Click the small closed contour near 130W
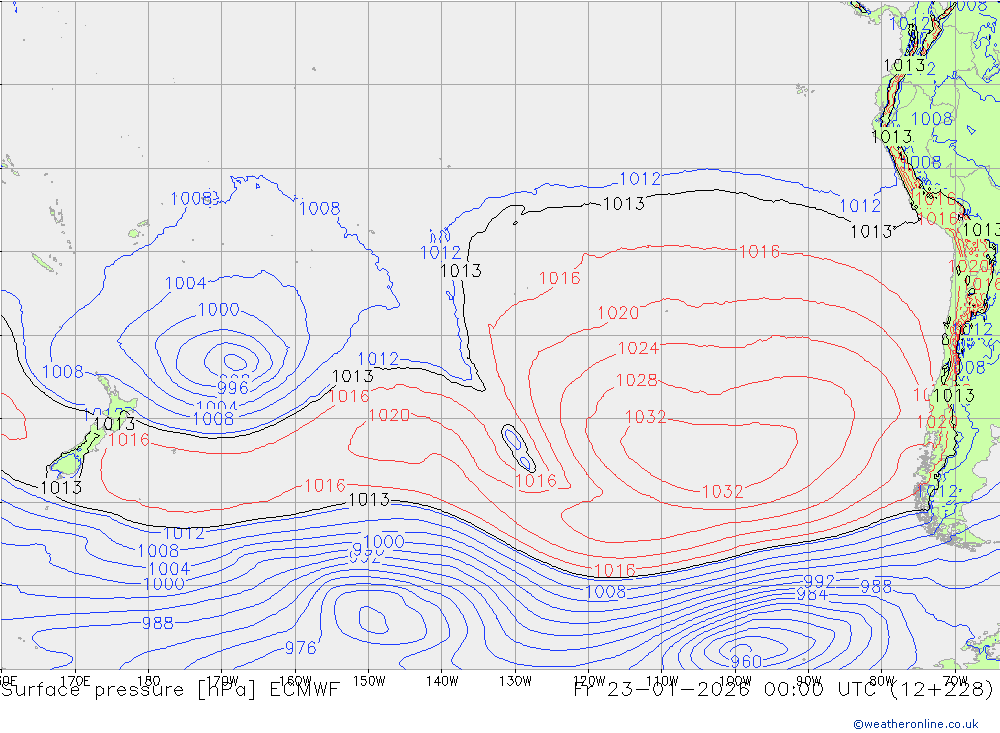The image size is (1000, 733). [x=517, y=447]
